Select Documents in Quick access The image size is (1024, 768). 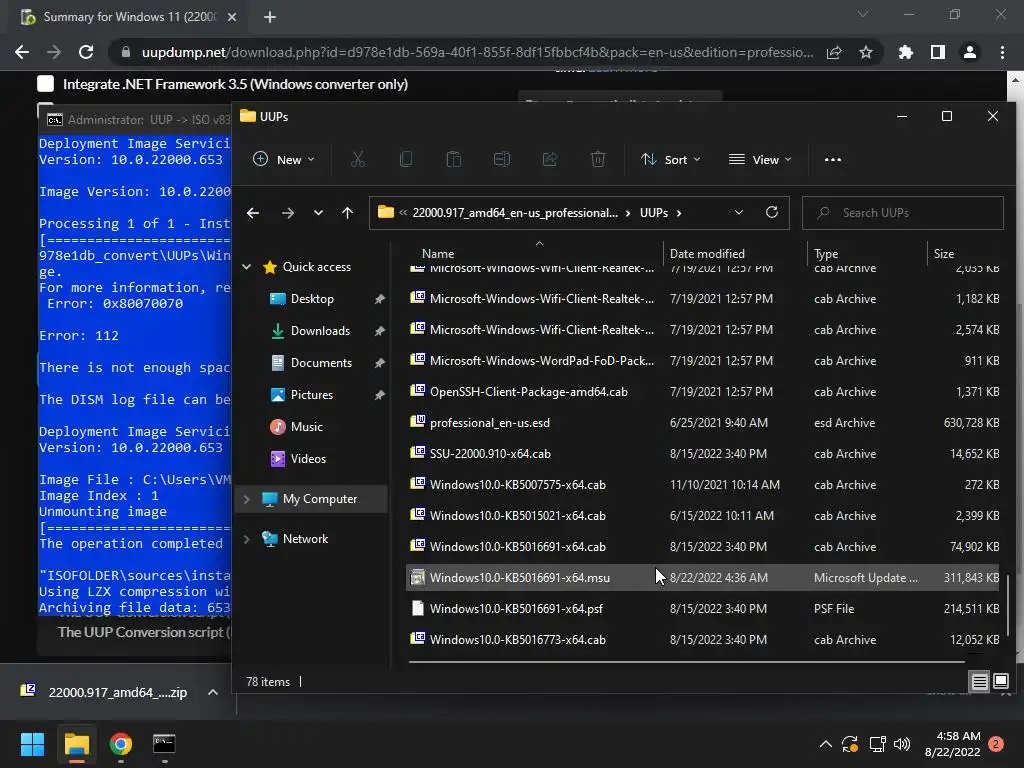point(321,363)
